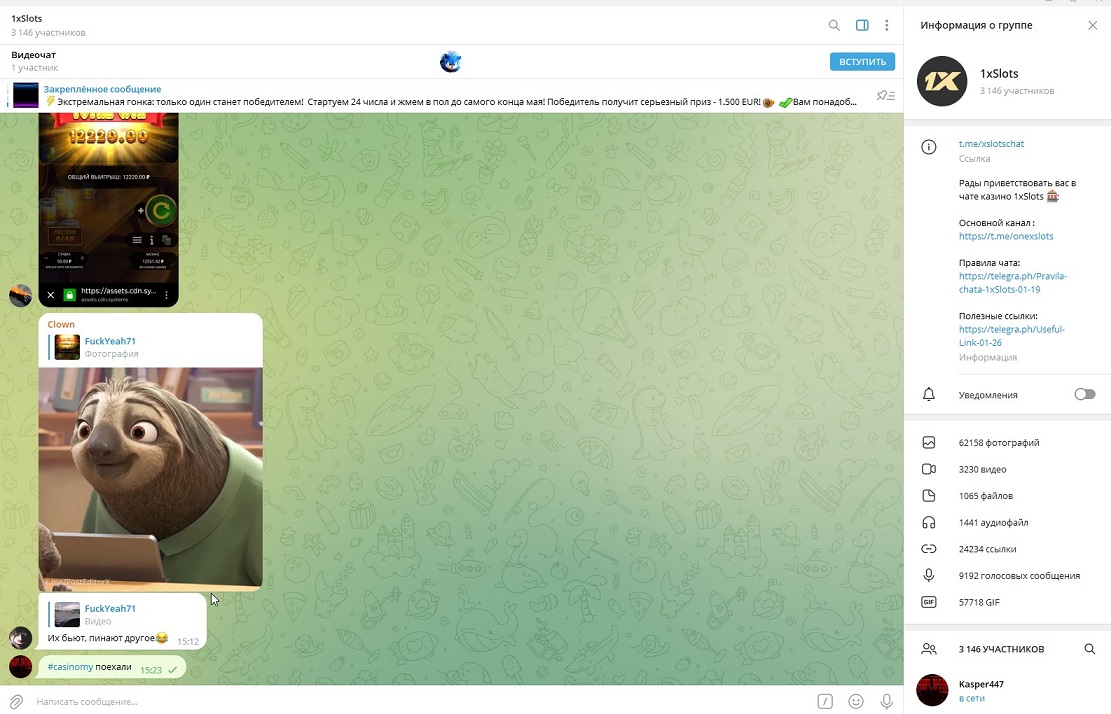Screen dimensions: 1111x714
Task: Open the Закреплённое сообщение pinned message bar
Action: [451, 95]
